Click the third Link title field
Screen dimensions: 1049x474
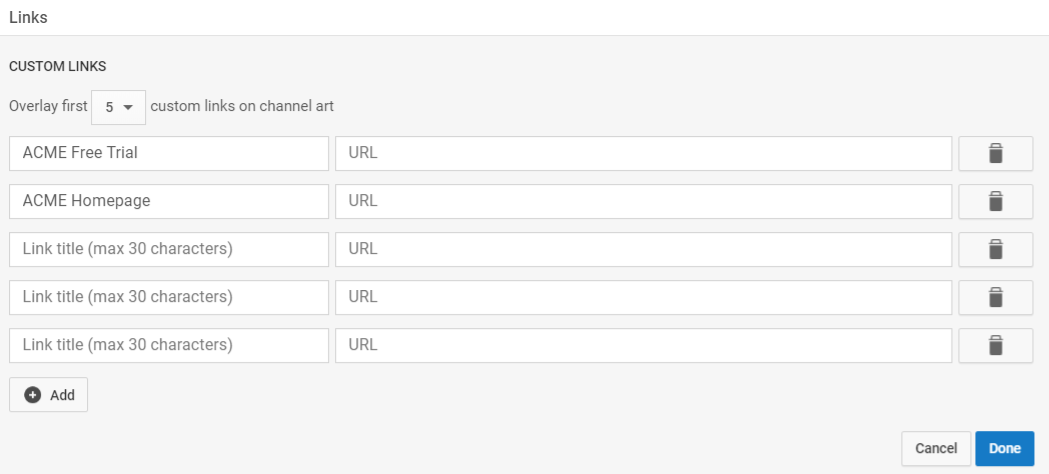coord(169,249)
